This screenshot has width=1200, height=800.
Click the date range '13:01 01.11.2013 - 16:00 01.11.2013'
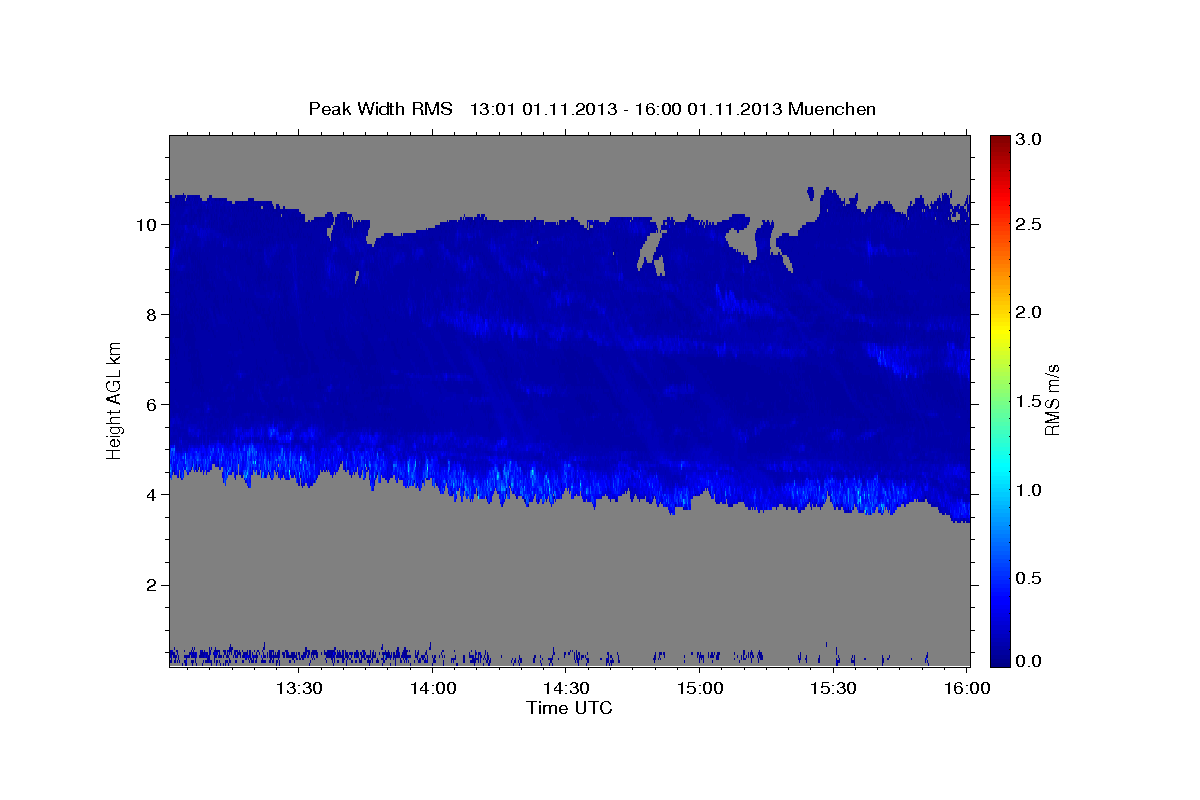[x=625, y=108]
